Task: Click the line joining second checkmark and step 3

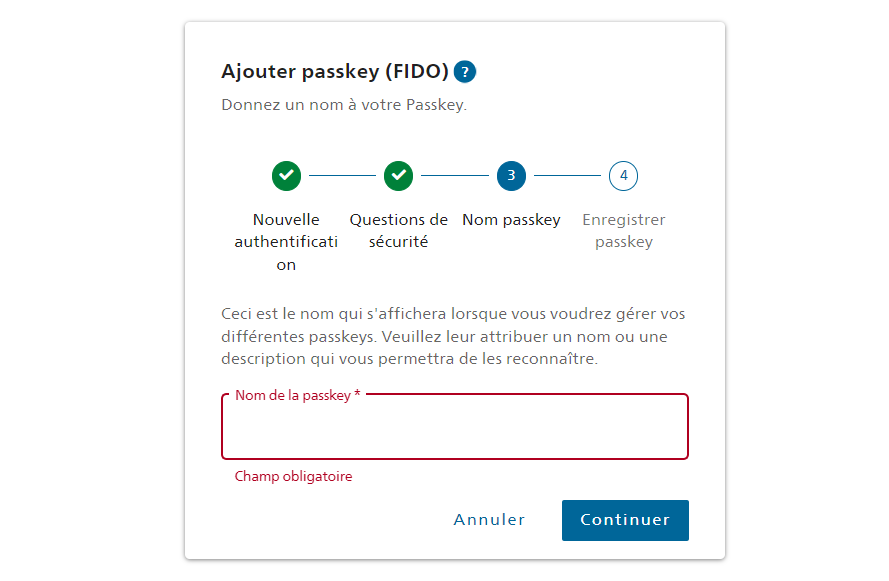Action: pos(455,176)
